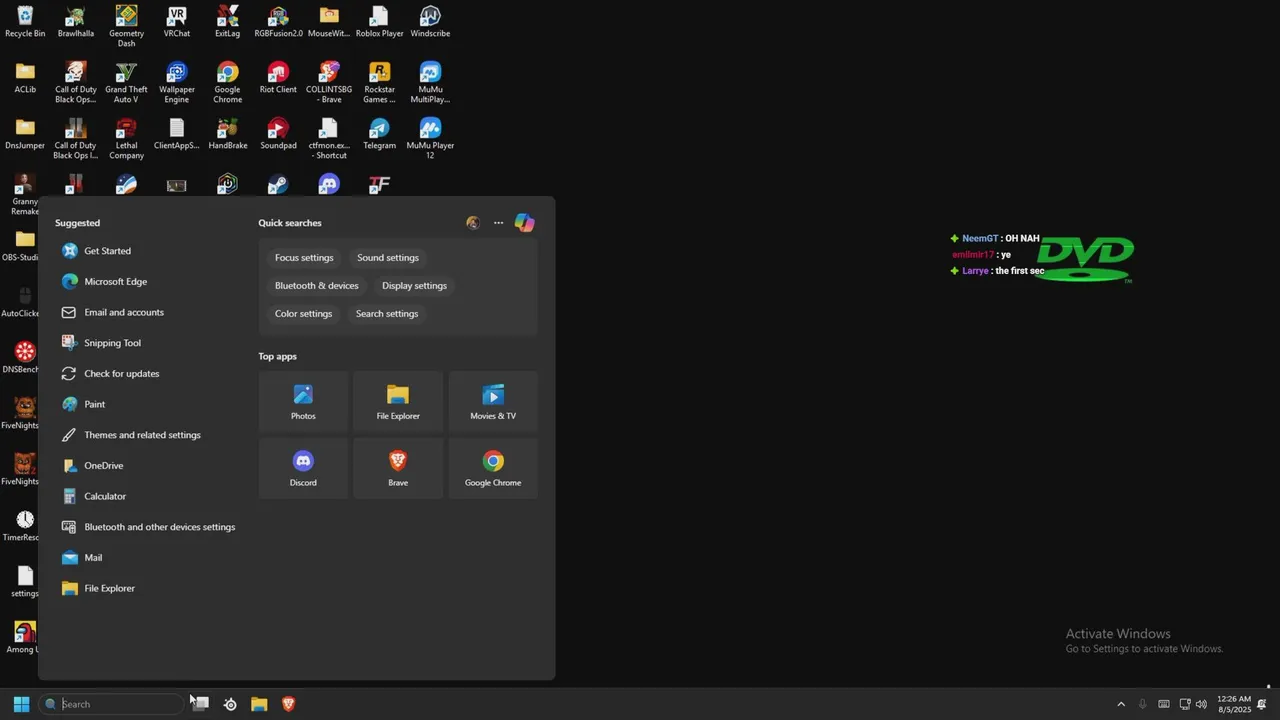This screenshot has height=720, width=1280.
Task: Click the Color settings quick search
Action: [303, 314]
